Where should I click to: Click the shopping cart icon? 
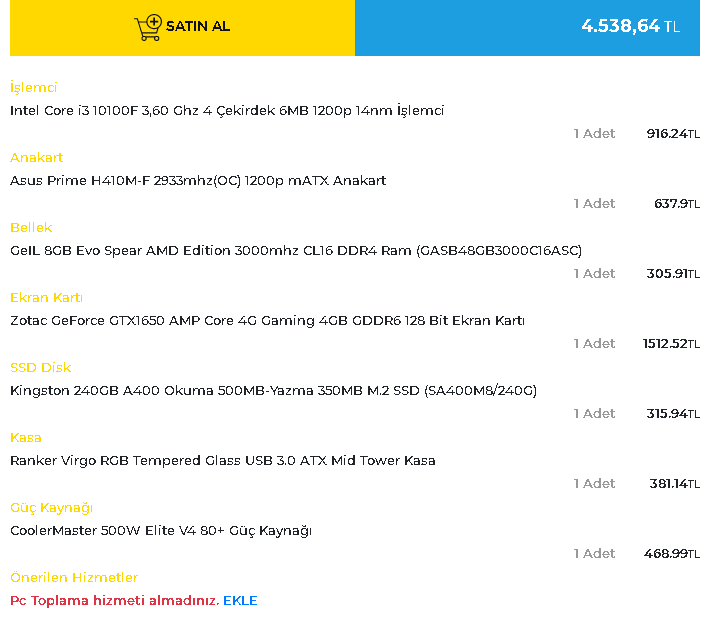pyautogui.click(x=148, y=27)
